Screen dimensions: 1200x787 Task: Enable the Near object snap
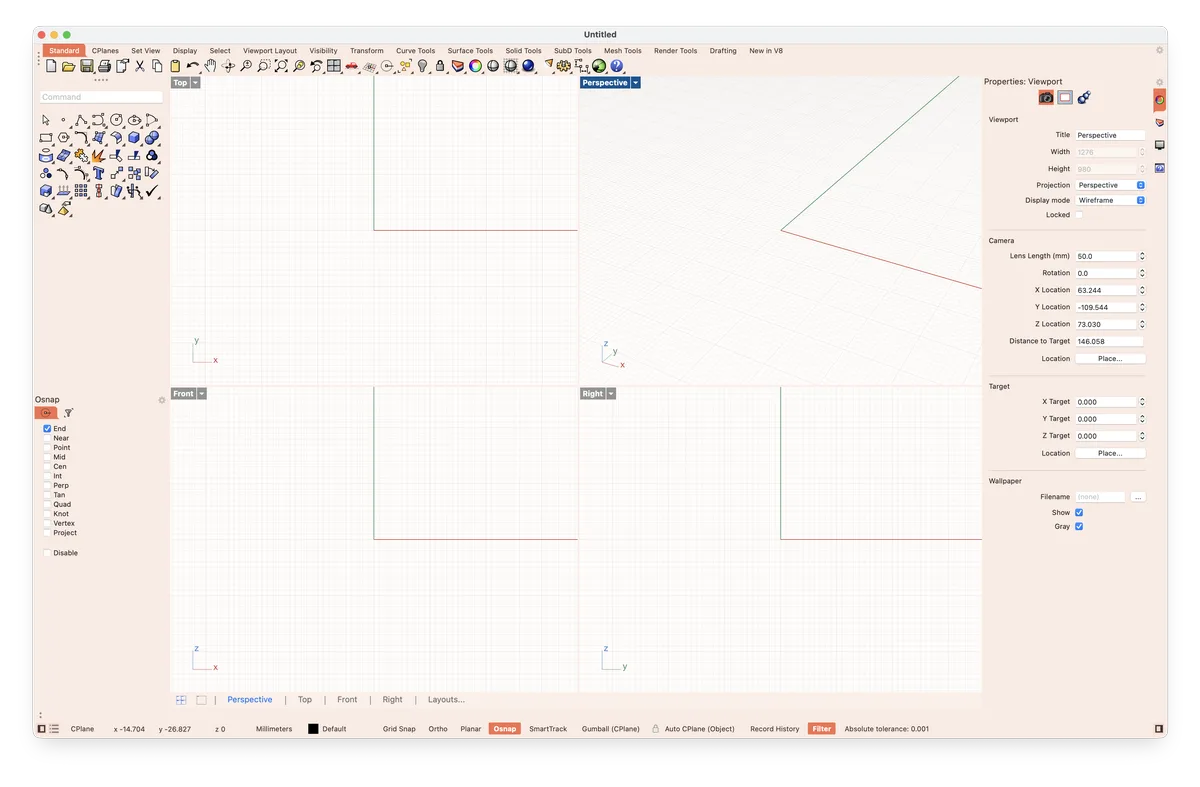coord(47,438)
